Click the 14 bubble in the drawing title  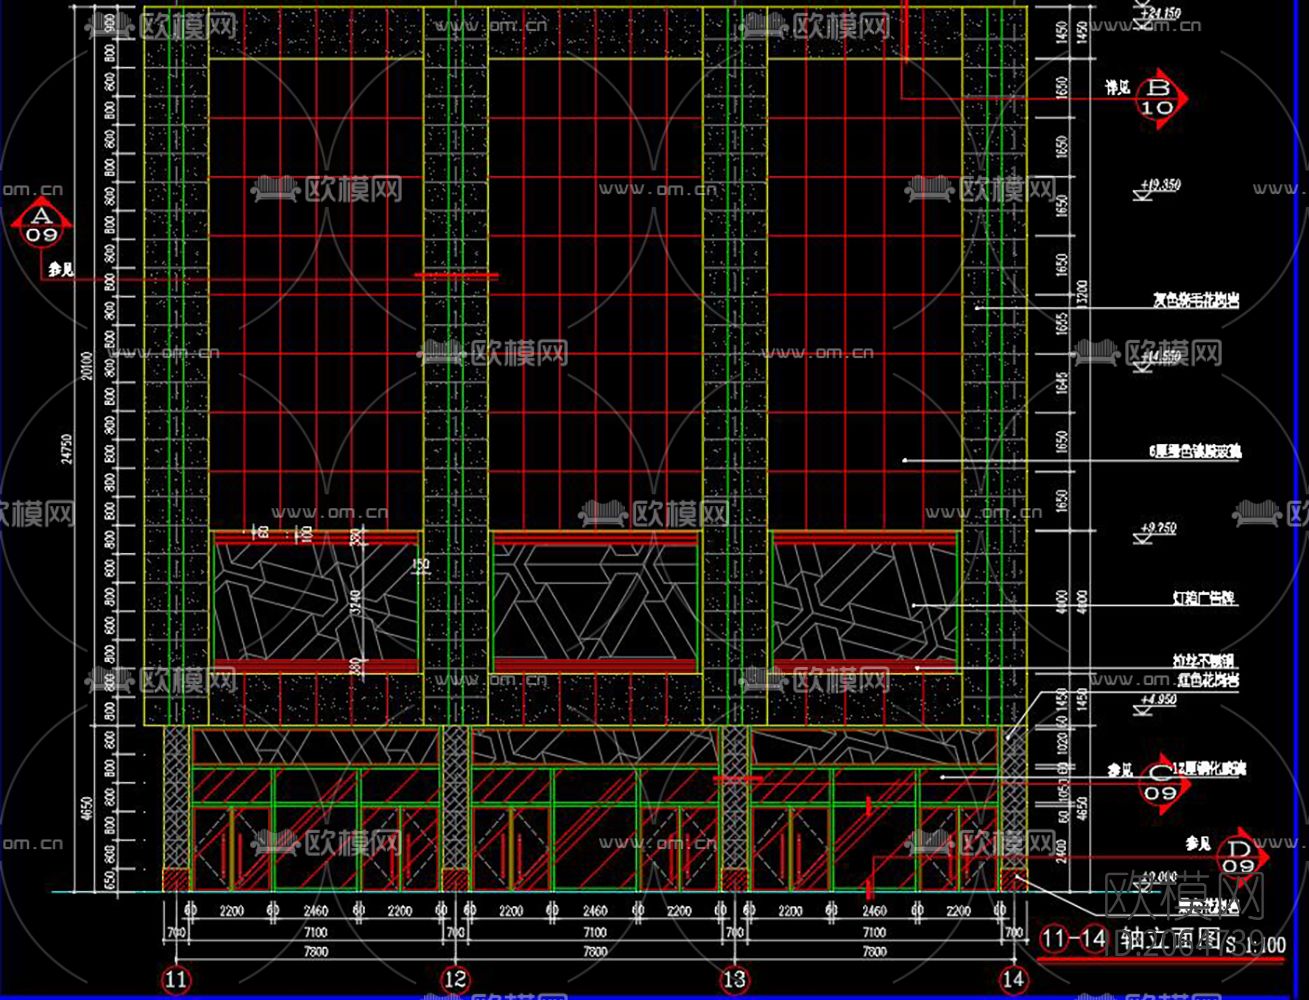1094,939
